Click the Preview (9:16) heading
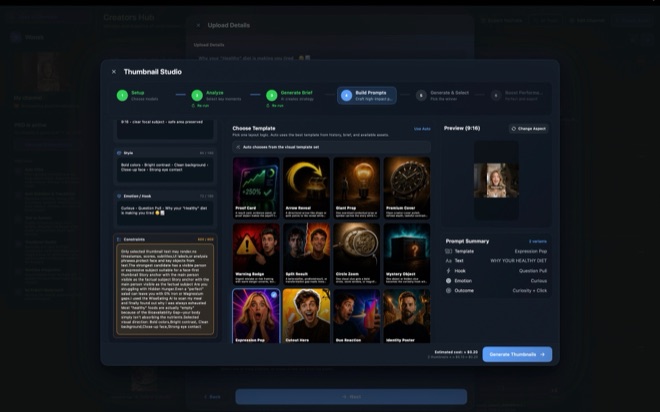Image resolution: width=660 pixels, height=412 pixels. tap(462, 128)
